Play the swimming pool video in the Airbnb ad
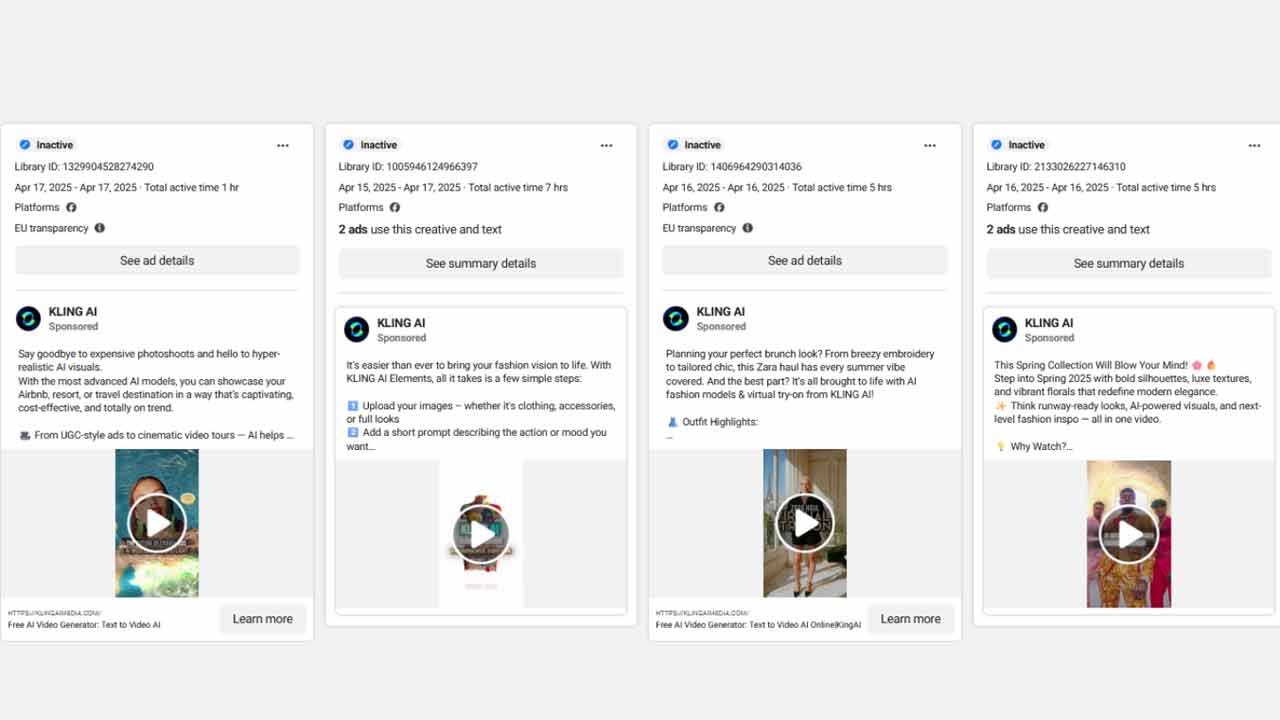 point(157,523)
